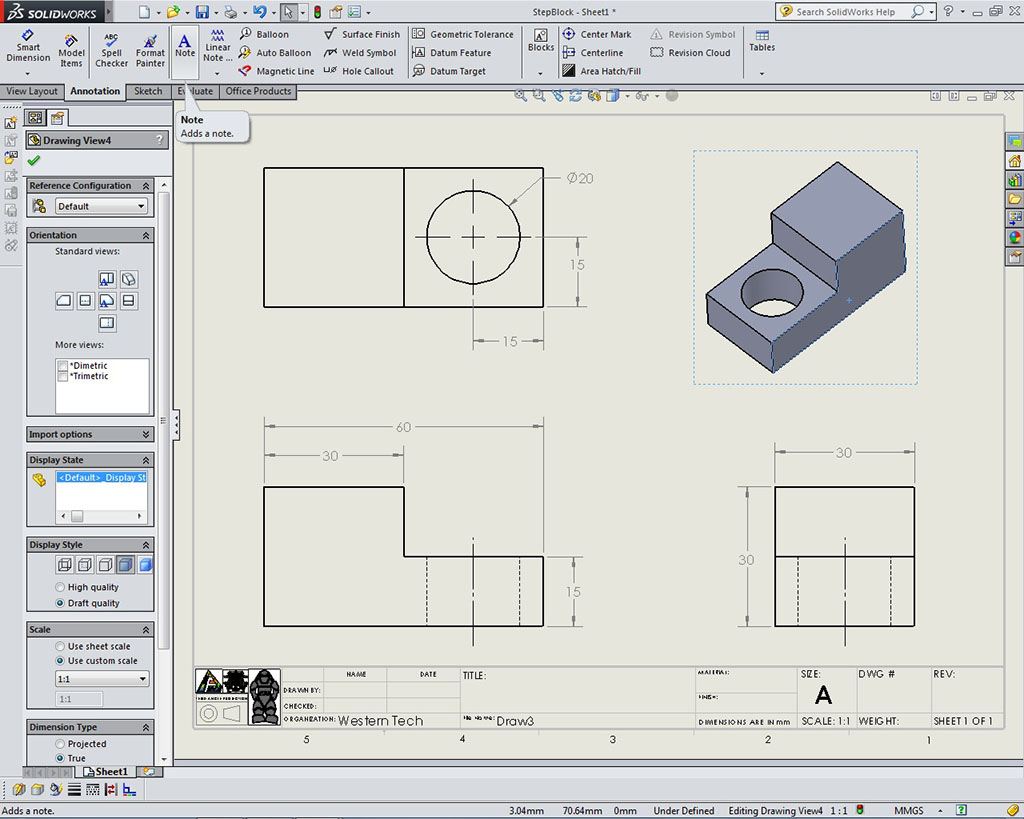The height and width of the screenshot is (819, 1024).
Task: Choose the Use sheet scale option
Action: click(60, 646)
